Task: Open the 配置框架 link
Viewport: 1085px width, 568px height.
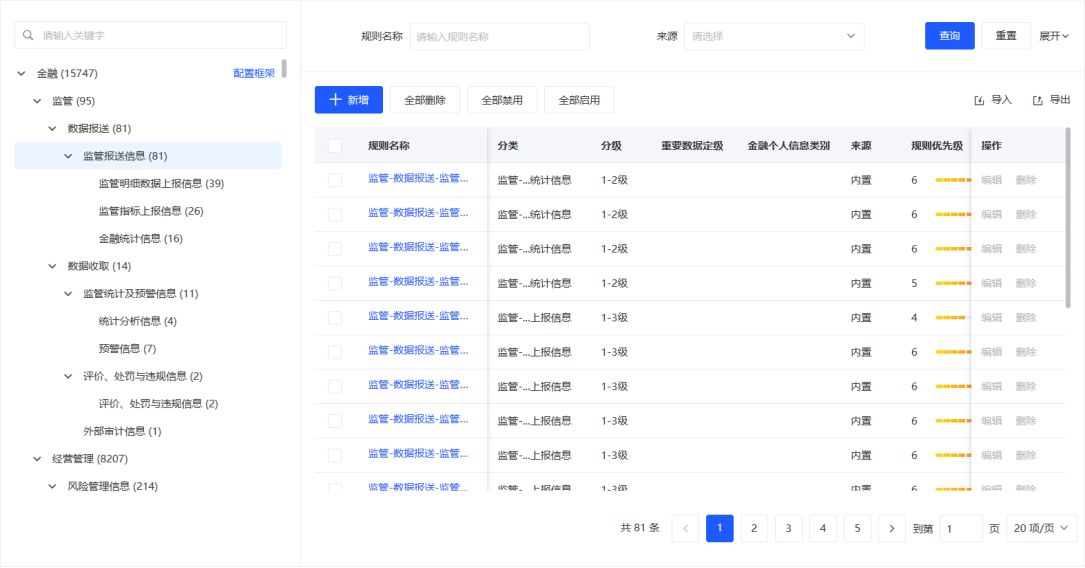Action: 254,73
